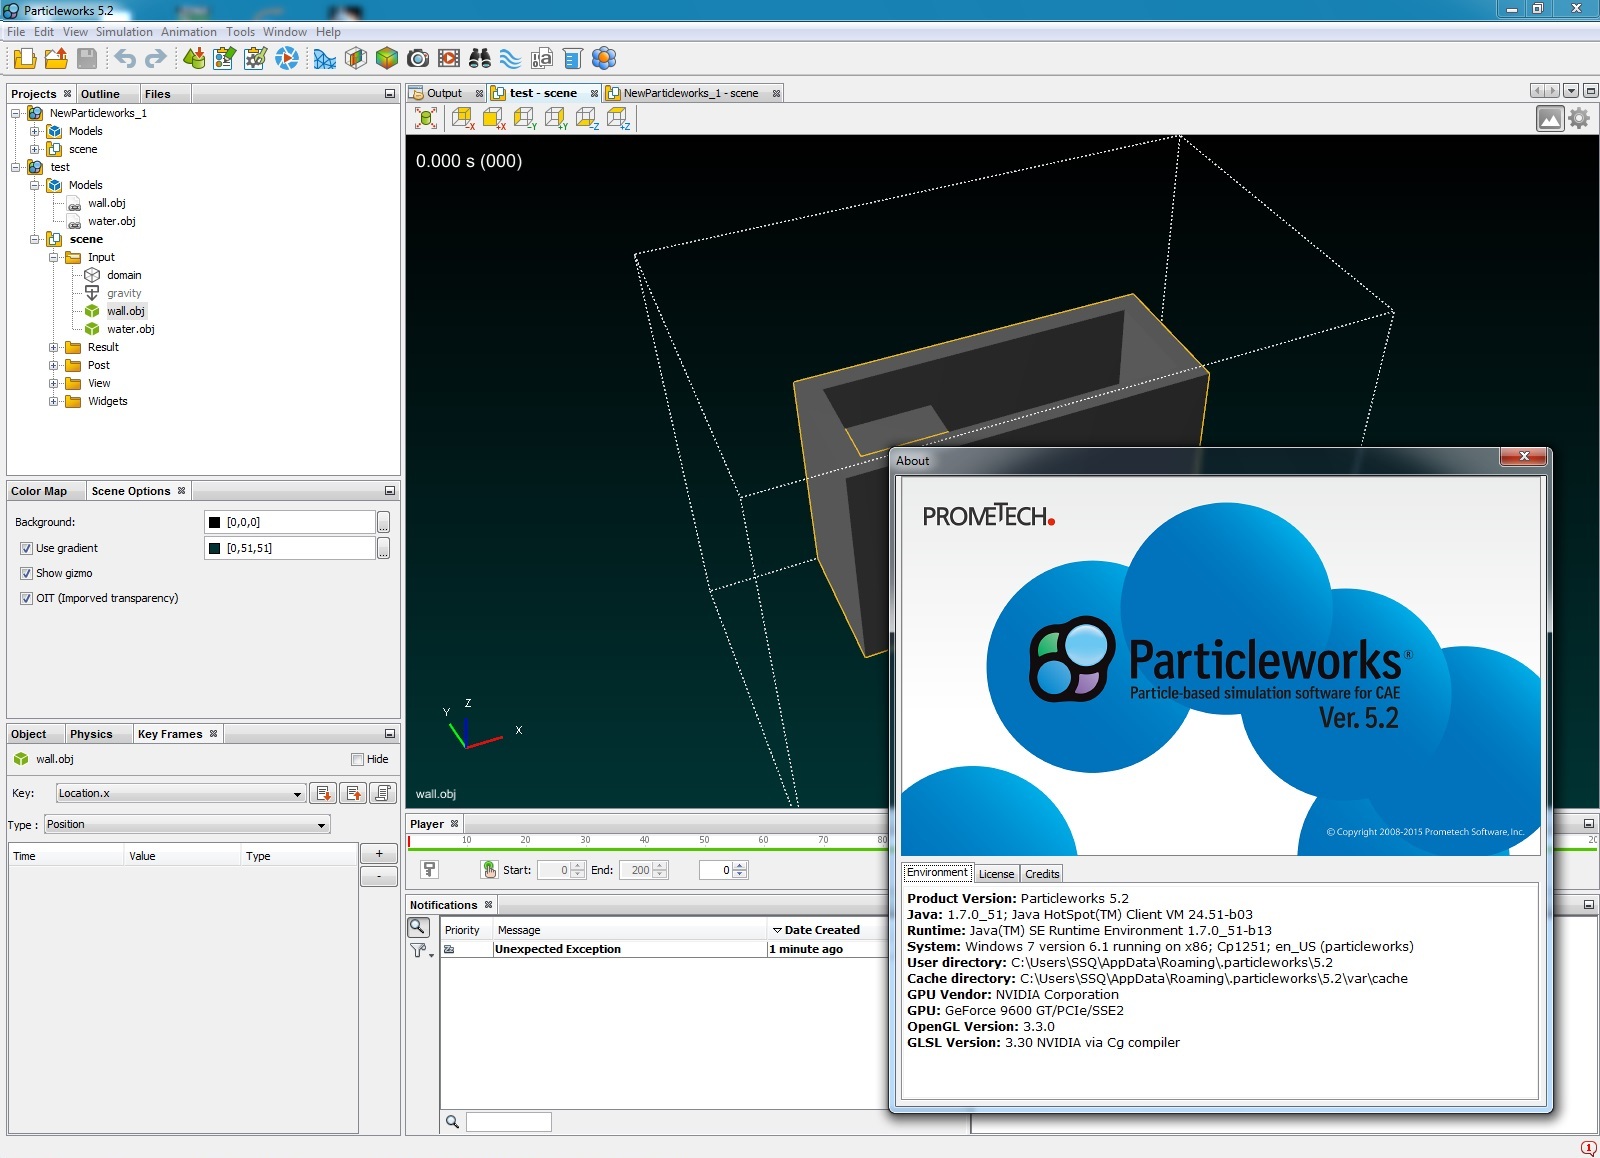The width and height of the screenshot is (1600, 1158).
Task: Select the gravity item in the tree
Action: point(124,293)
